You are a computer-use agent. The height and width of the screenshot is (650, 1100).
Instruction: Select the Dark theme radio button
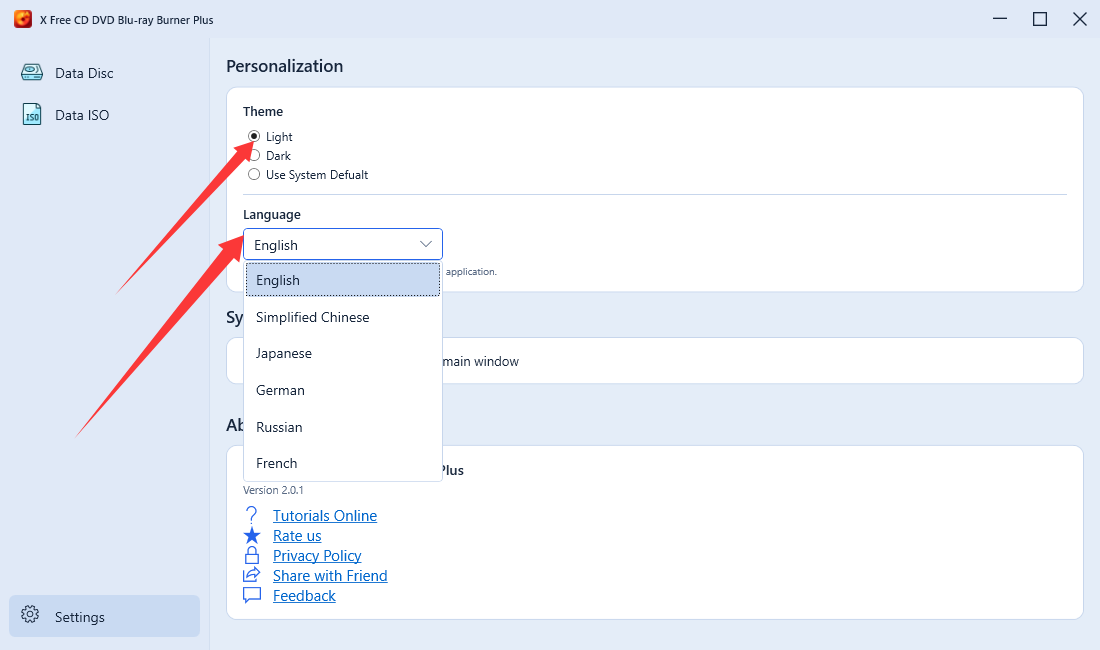pyautogui.click(x=254, y=155)
